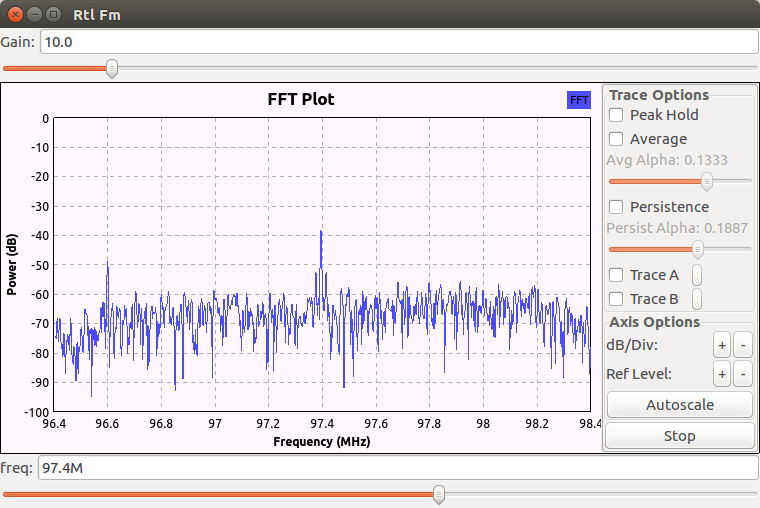Click the Frequency (MHz) axis label
The height and width of the screenshot is (508, 760).
322,442
